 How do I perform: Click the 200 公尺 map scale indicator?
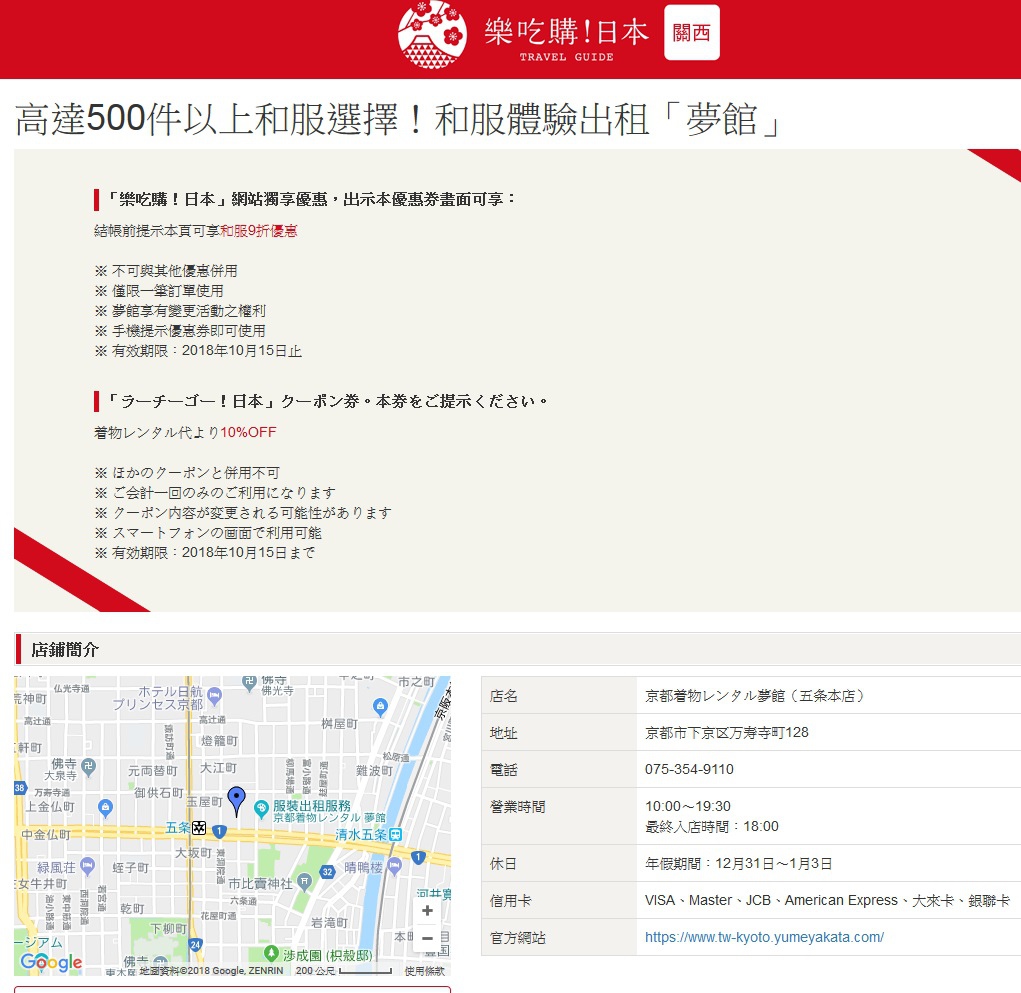point(343,971)
